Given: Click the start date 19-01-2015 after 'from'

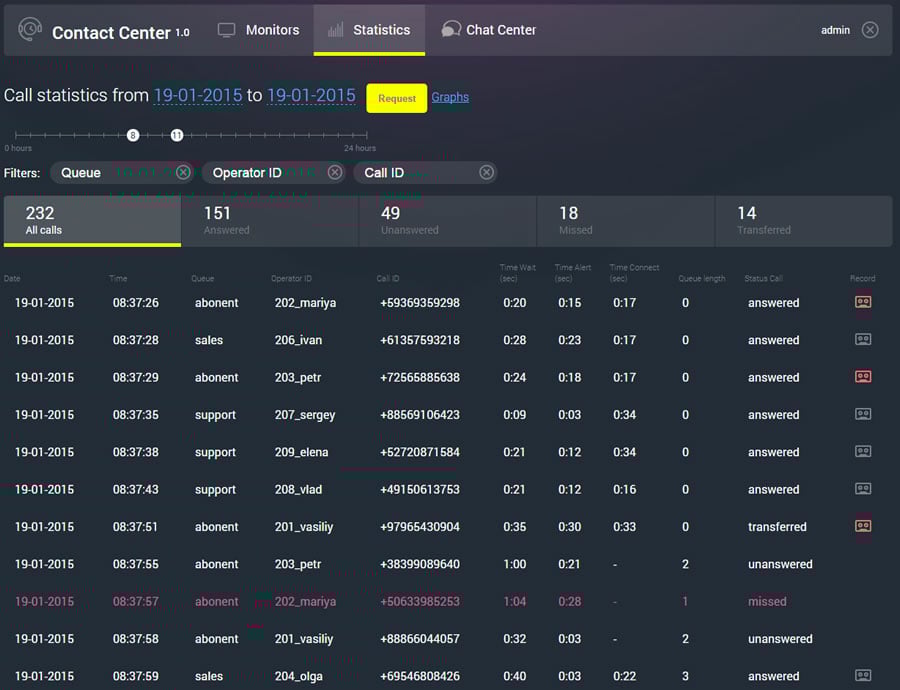Looking at the screenshot, I should 198,96.
